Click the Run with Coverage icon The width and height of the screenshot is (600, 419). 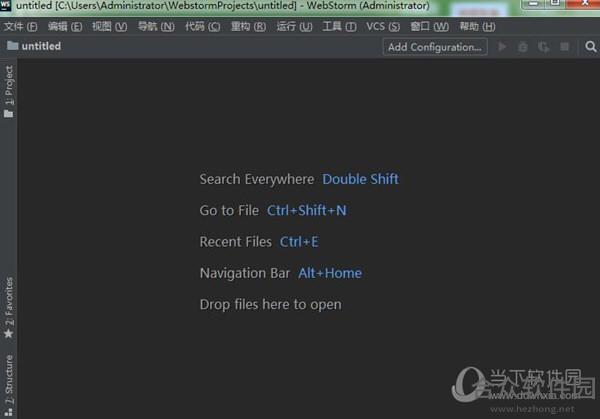[x=543, y=47]
